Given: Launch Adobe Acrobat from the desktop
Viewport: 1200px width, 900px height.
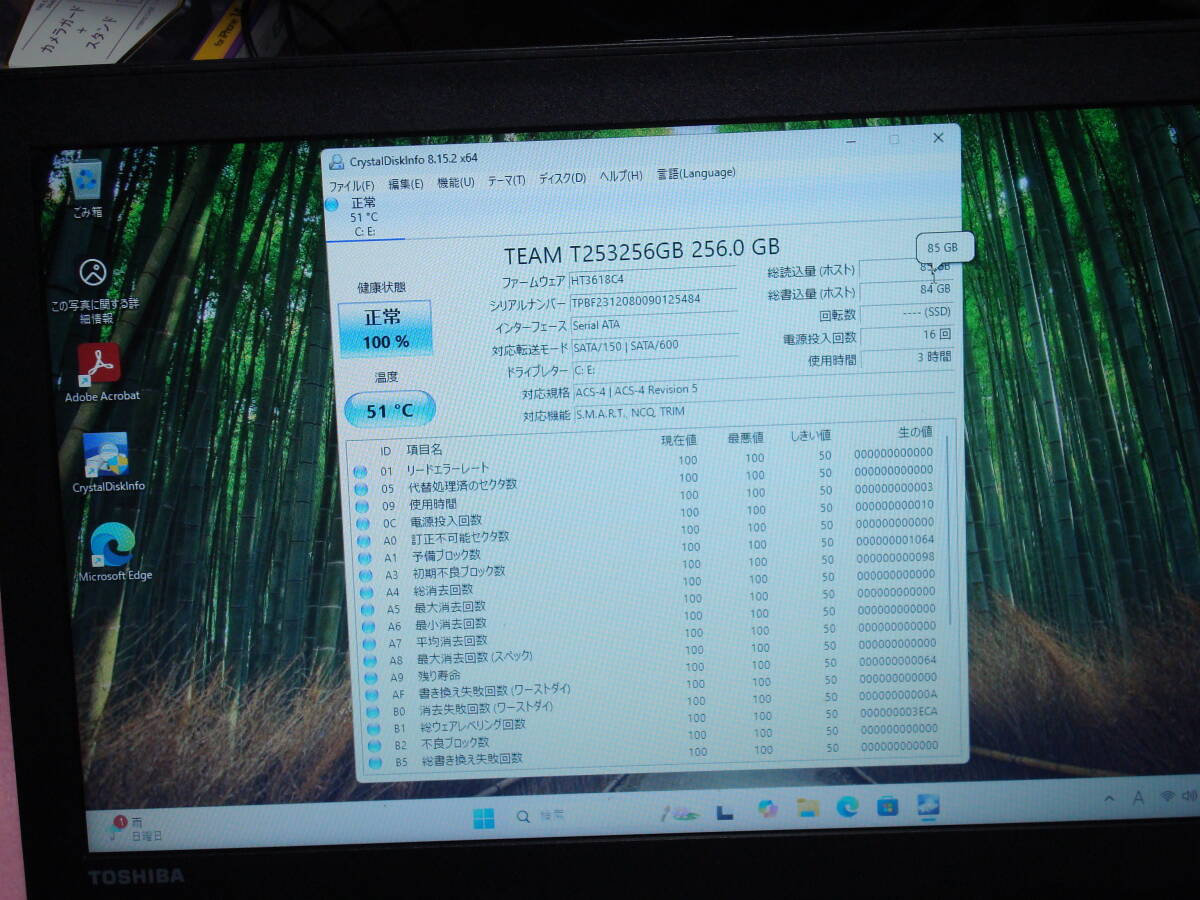Looking at the screenshot, I should point(100,360).
